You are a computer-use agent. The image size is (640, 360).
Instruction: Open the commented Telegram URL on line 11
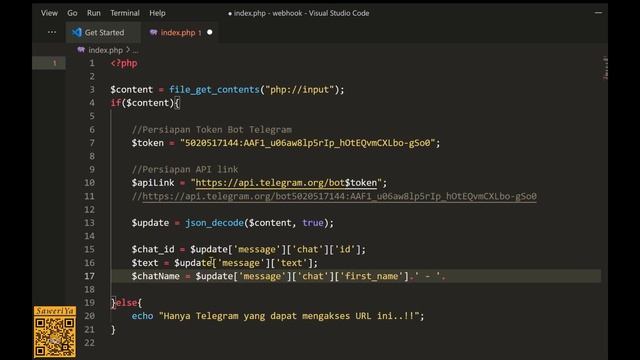coord(339,196)
